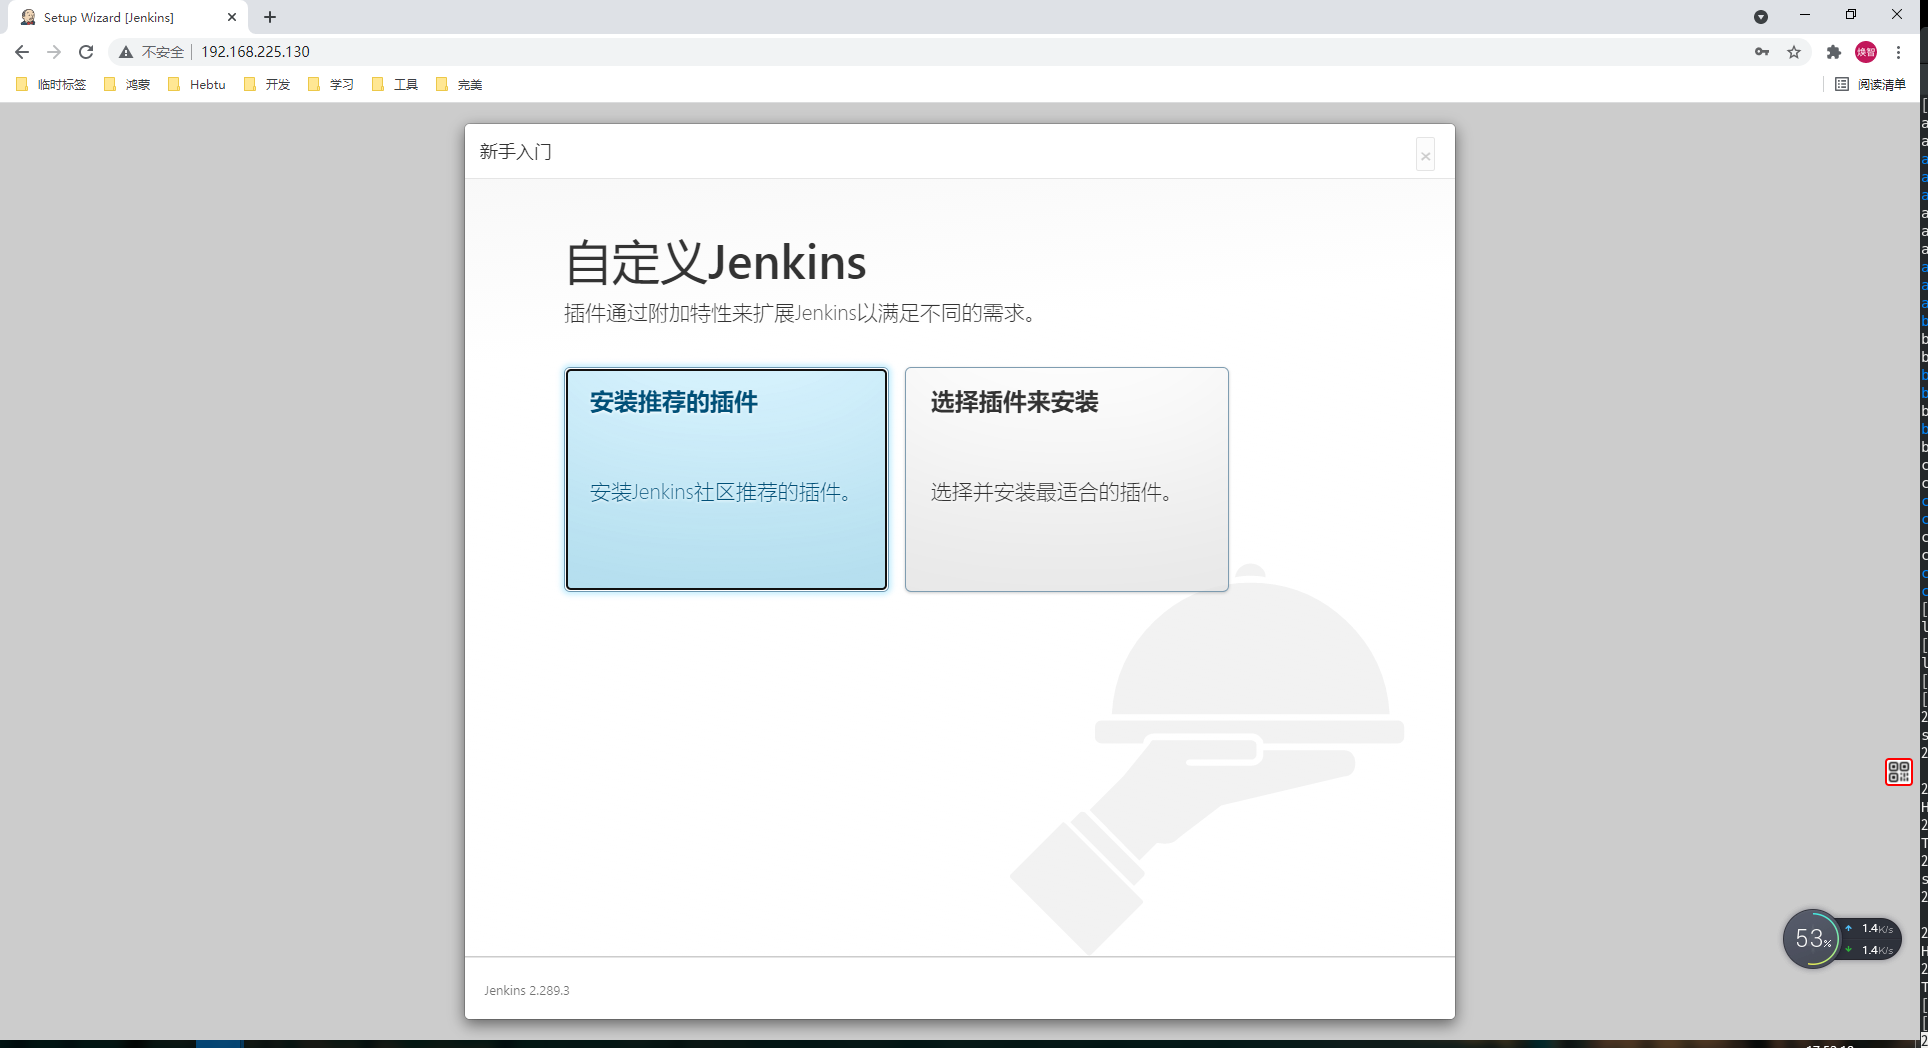Screen dimensions: 1928x1048
Task: Click the network speed 1.4K/s indicator
Action: 1871,939
